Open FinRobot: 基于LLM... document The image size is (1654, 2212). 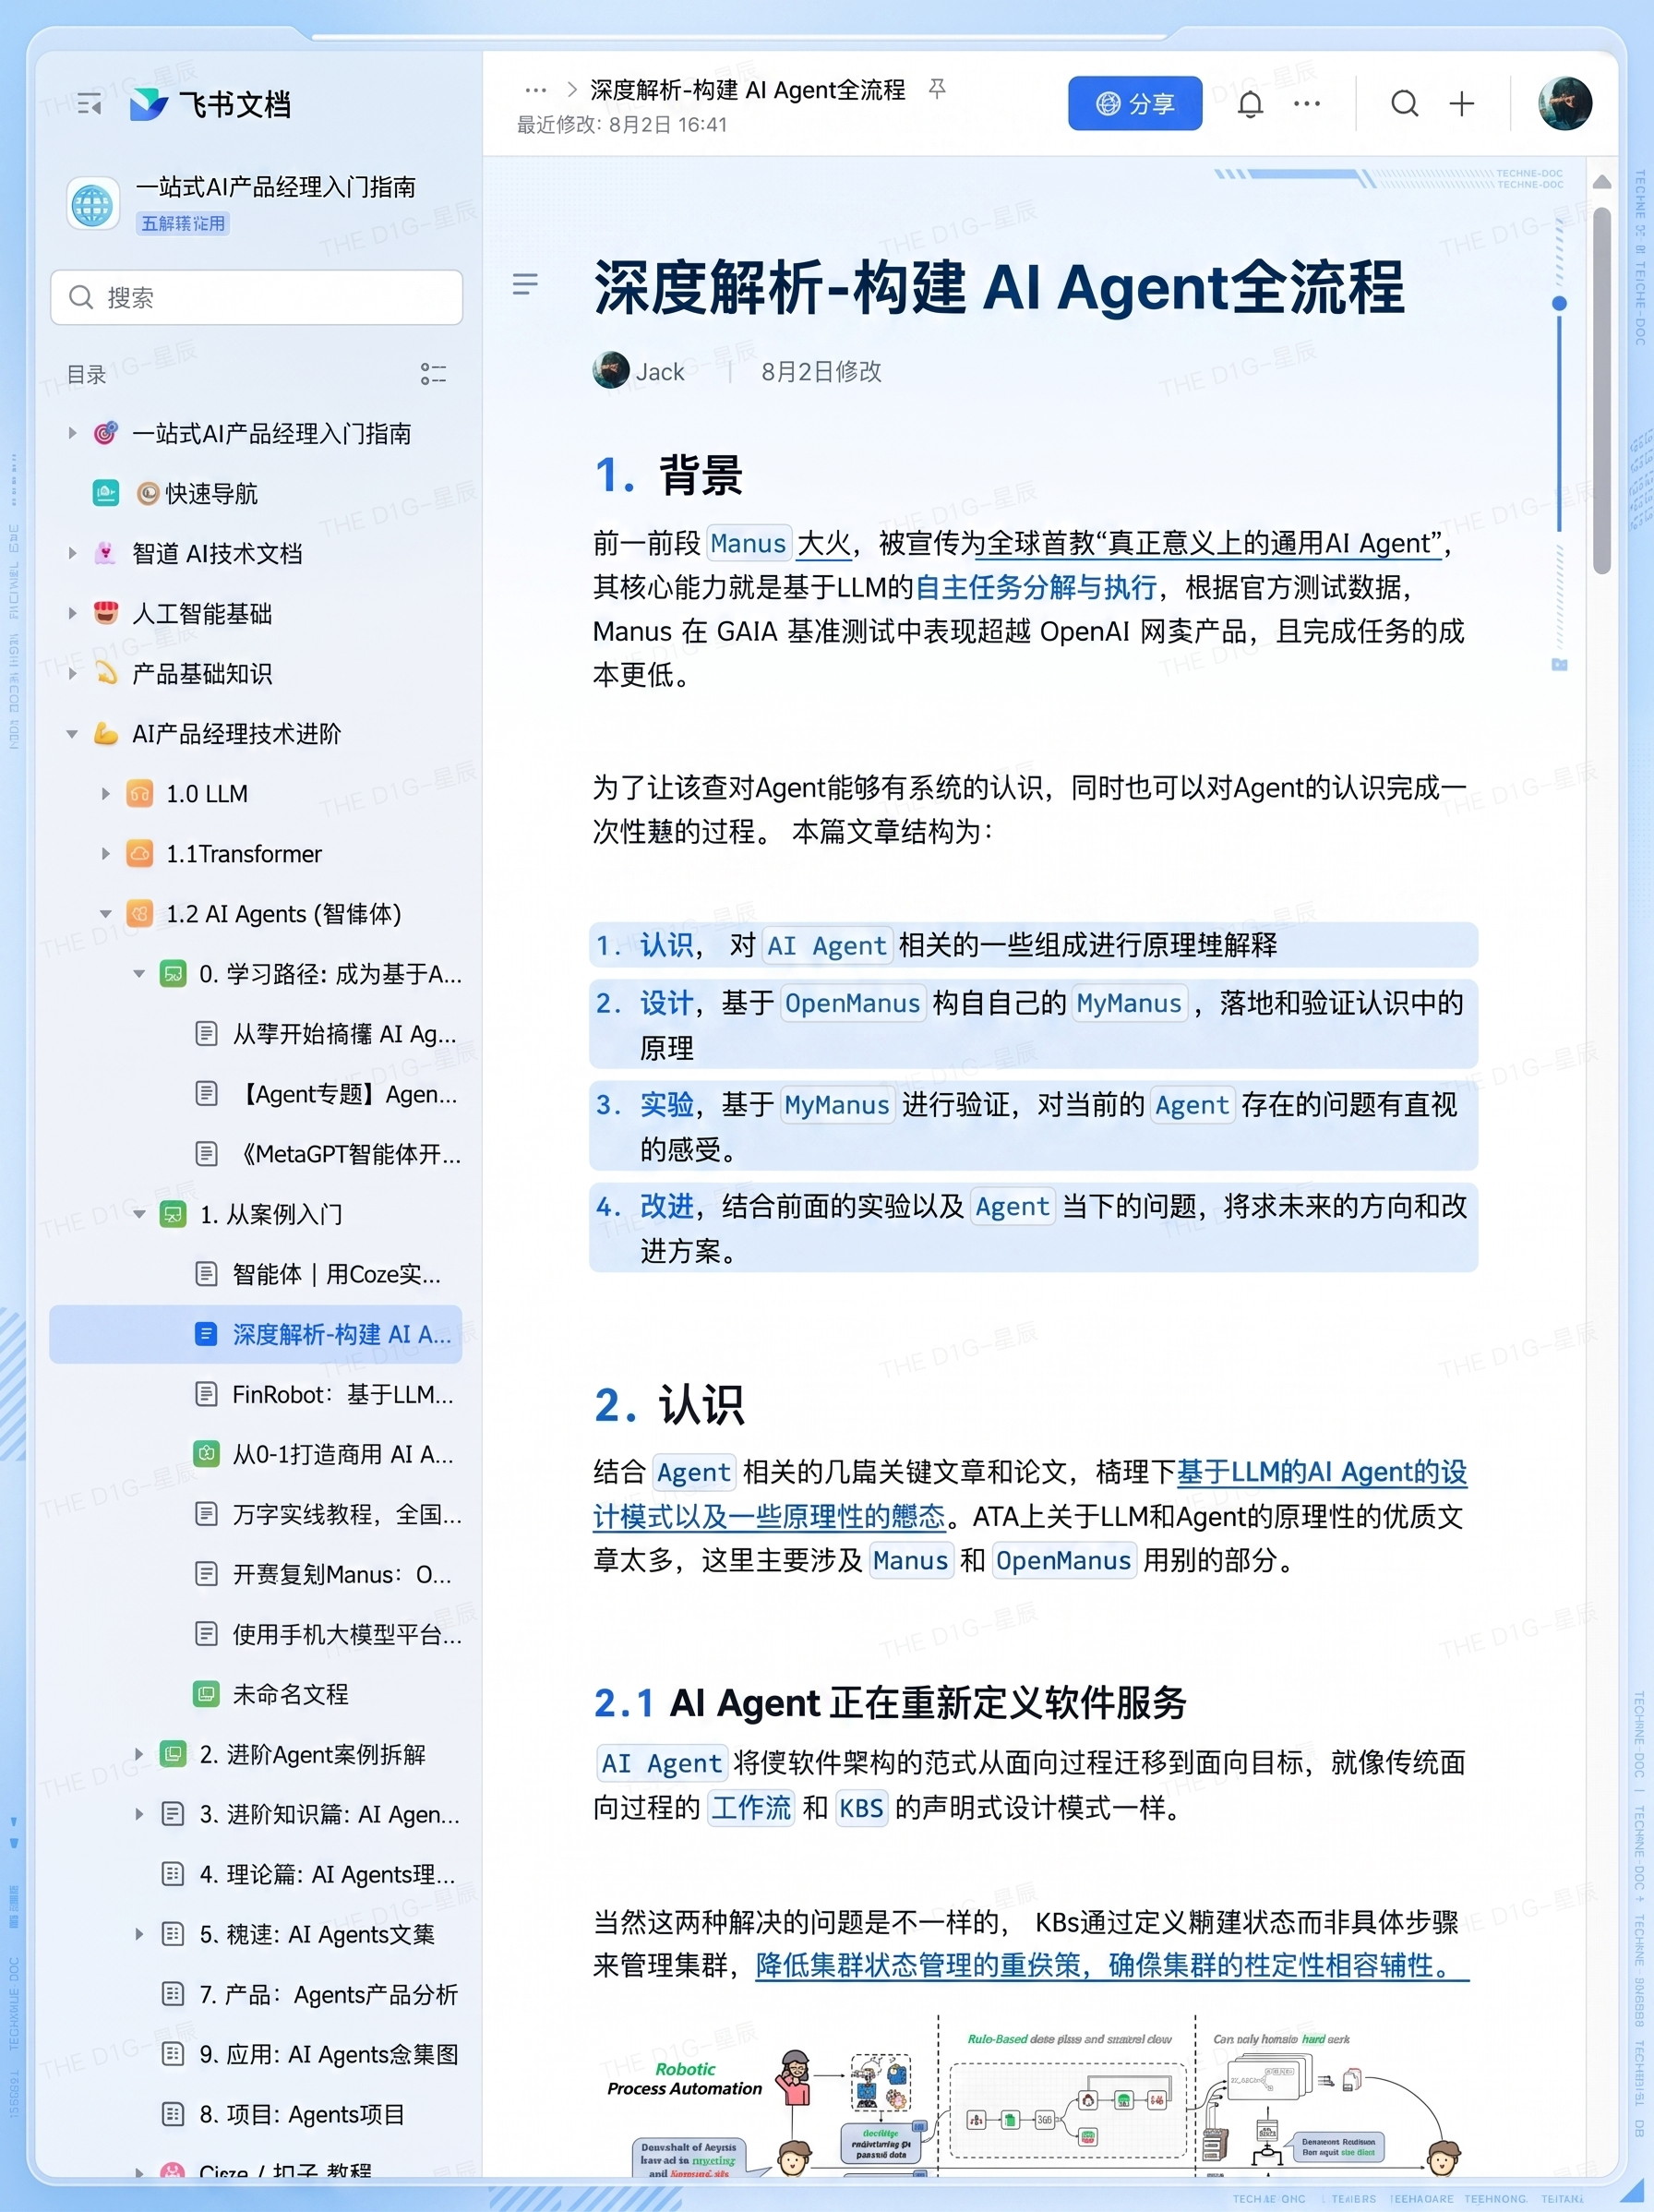pos(343,1393)
